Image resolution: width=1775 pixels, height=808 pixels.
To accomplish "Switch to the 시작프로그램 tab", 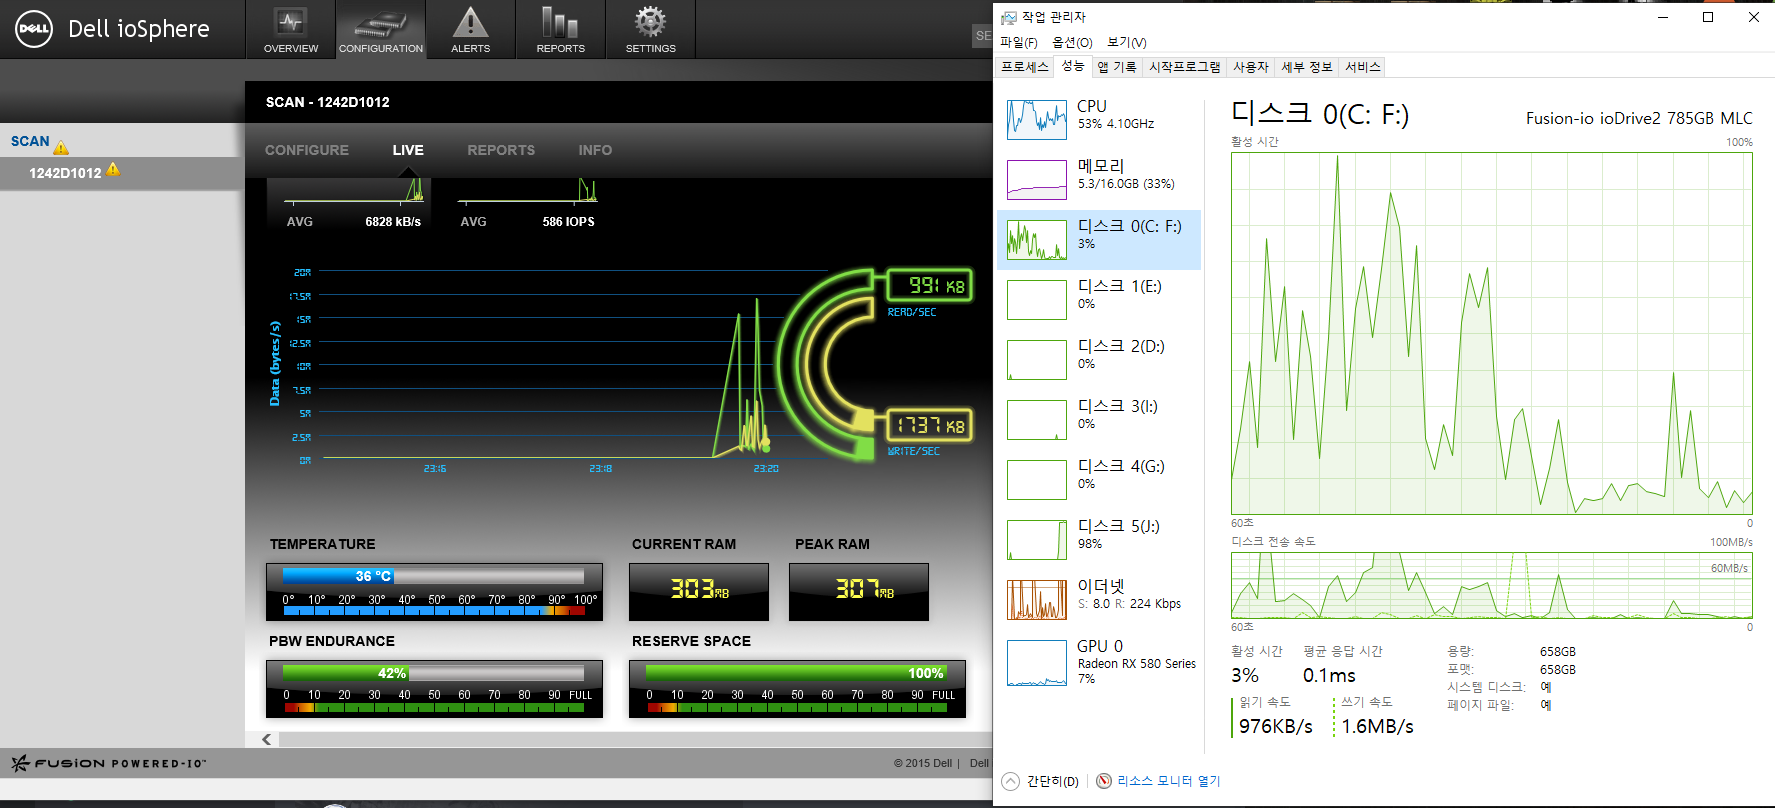I will pyautogui.click(x=1185, y=67).
